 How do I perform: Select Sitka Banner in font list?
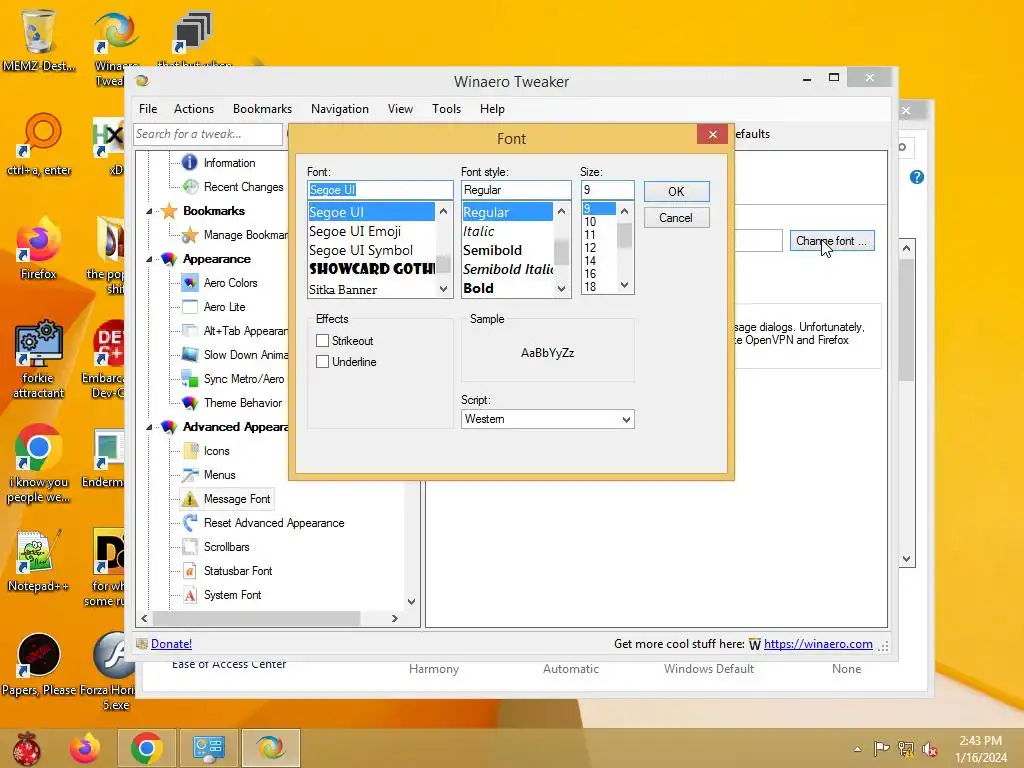[x=371, y=289]
